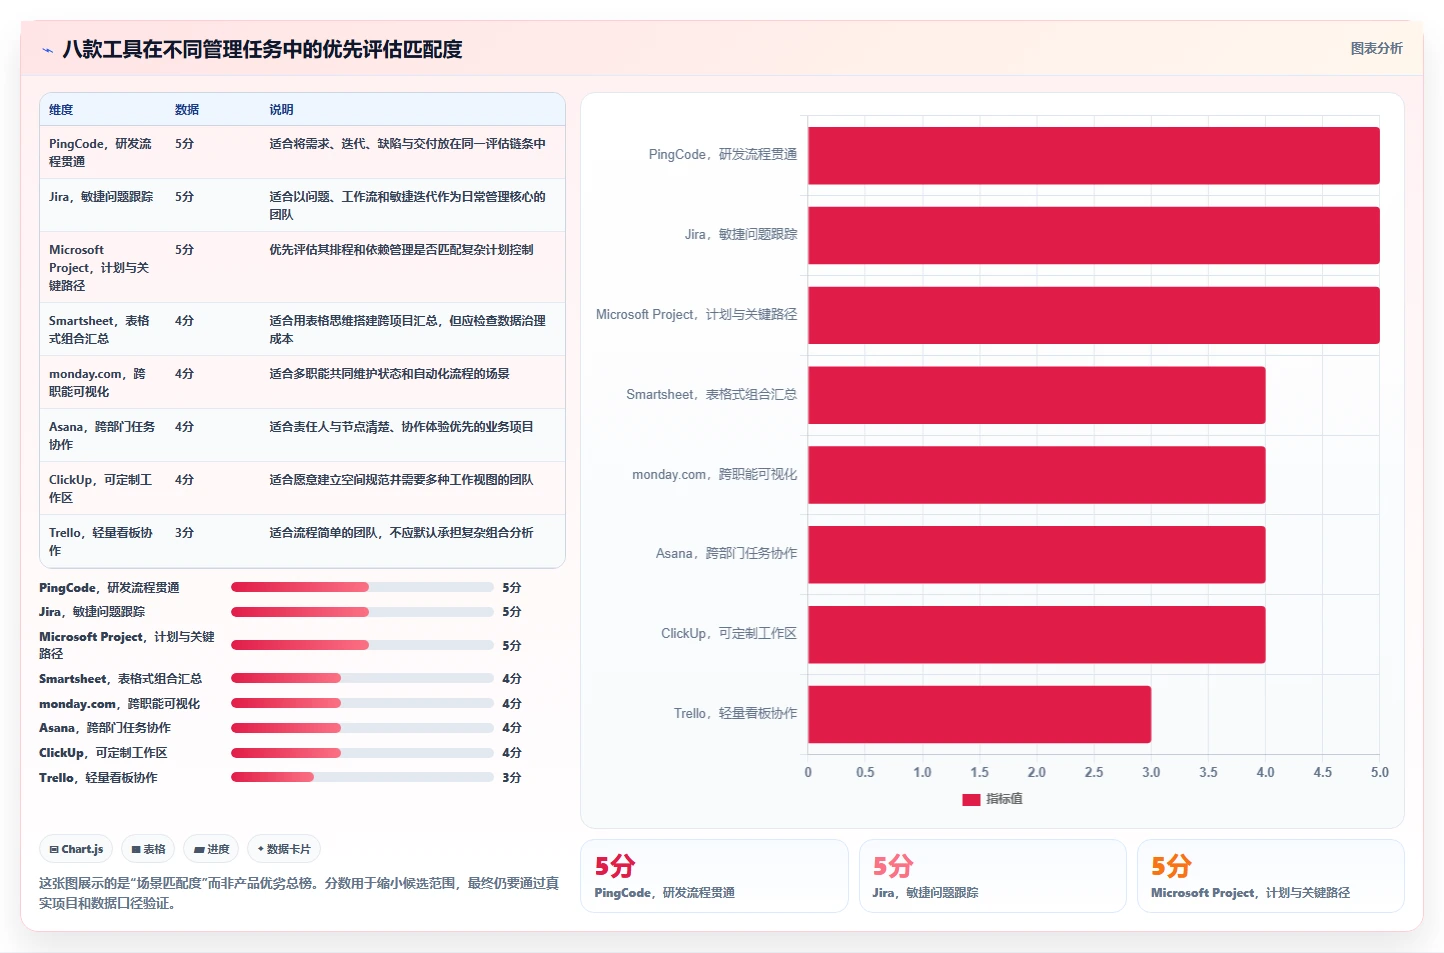Select the 表格 tag chip
This screenshot has height=953, width=1444.
[148, 849]
